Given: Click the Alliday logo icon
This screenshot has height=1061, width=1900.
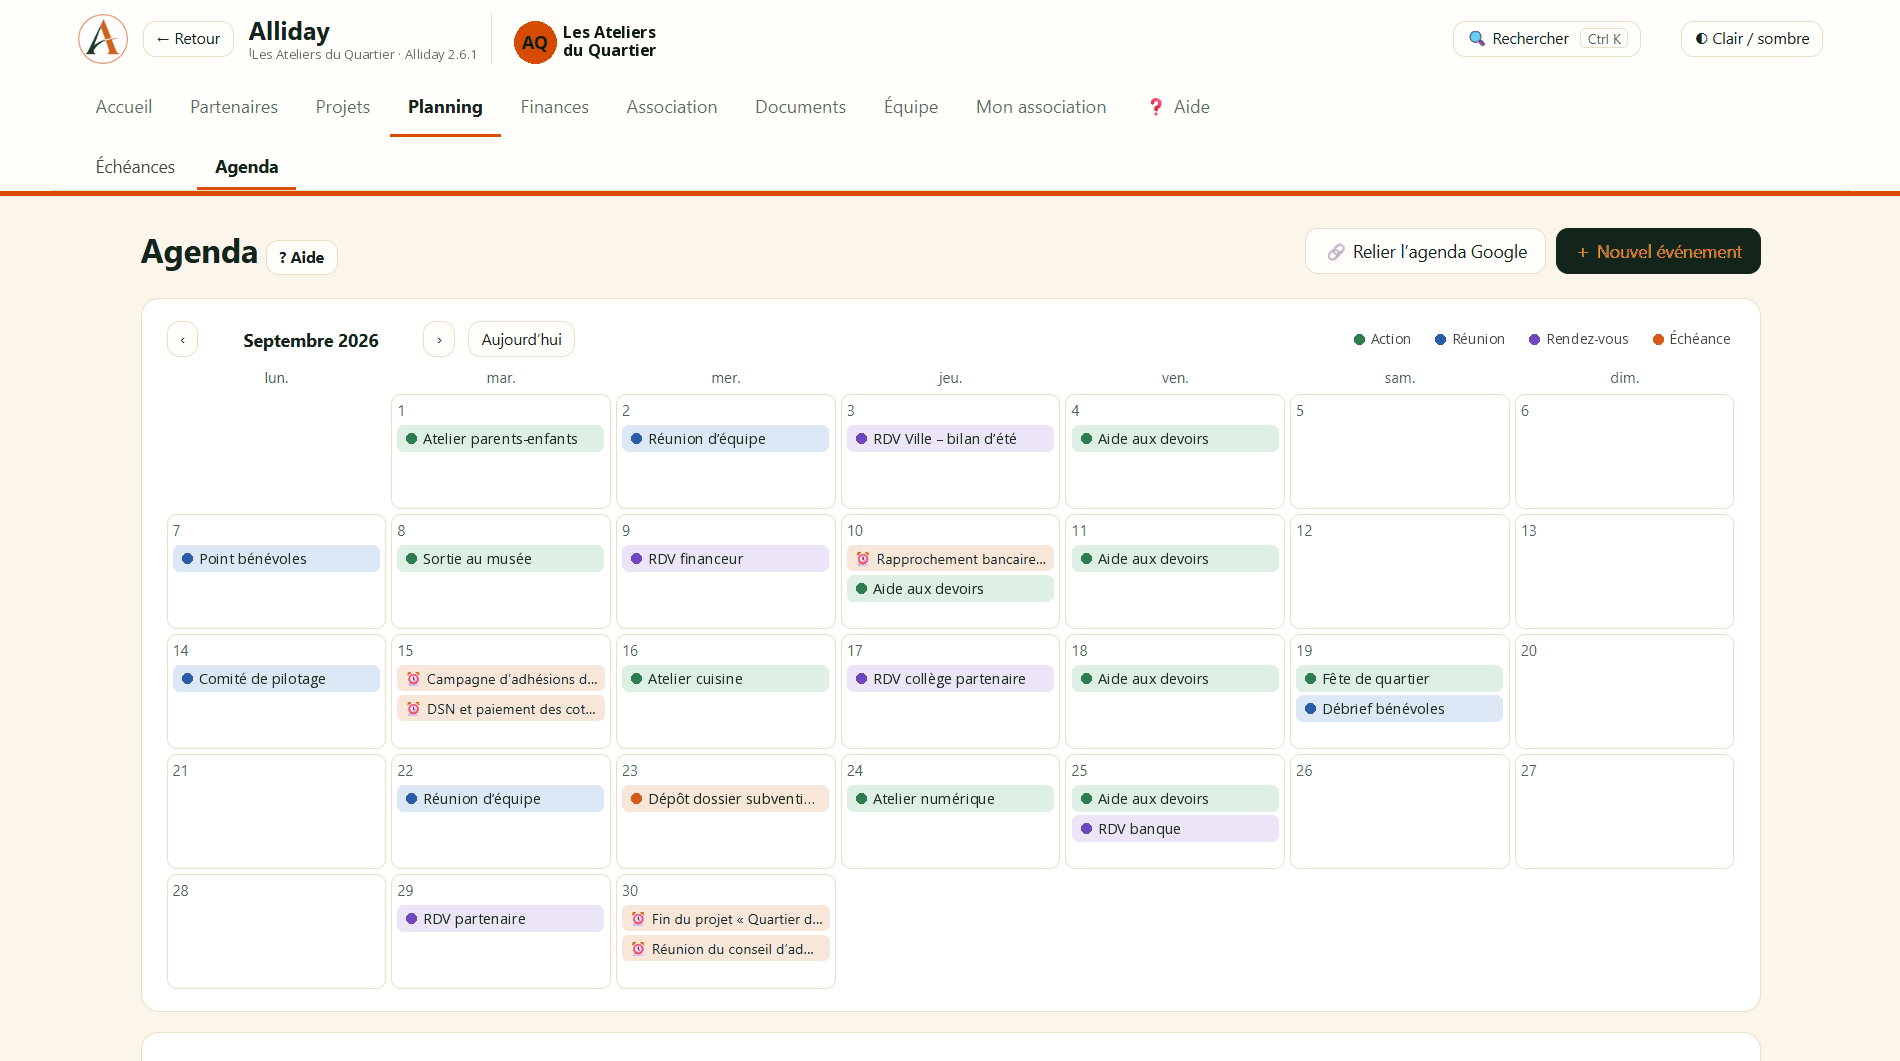Looking at the screenshot, I should pyautogui.click(x=103, y=39).
